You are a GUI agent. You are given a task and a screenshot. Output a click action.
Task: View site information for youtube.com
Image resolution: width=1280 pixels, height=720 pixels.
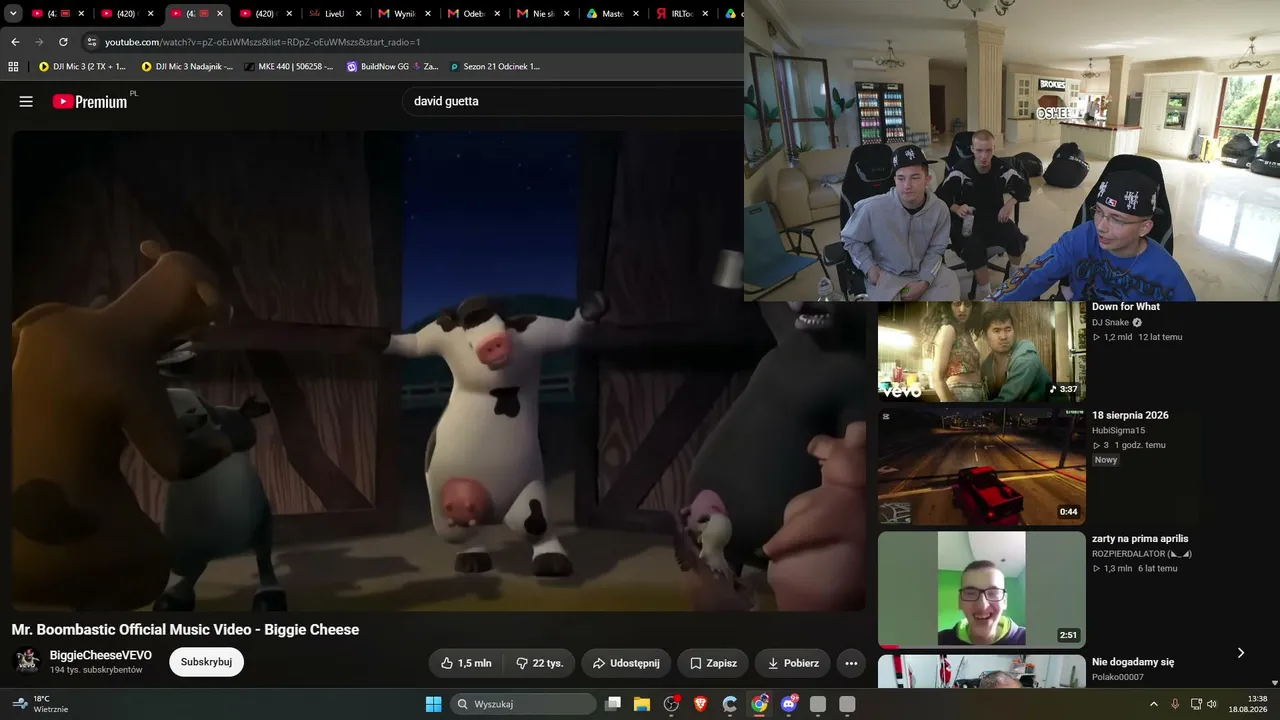tap(91, 42)
